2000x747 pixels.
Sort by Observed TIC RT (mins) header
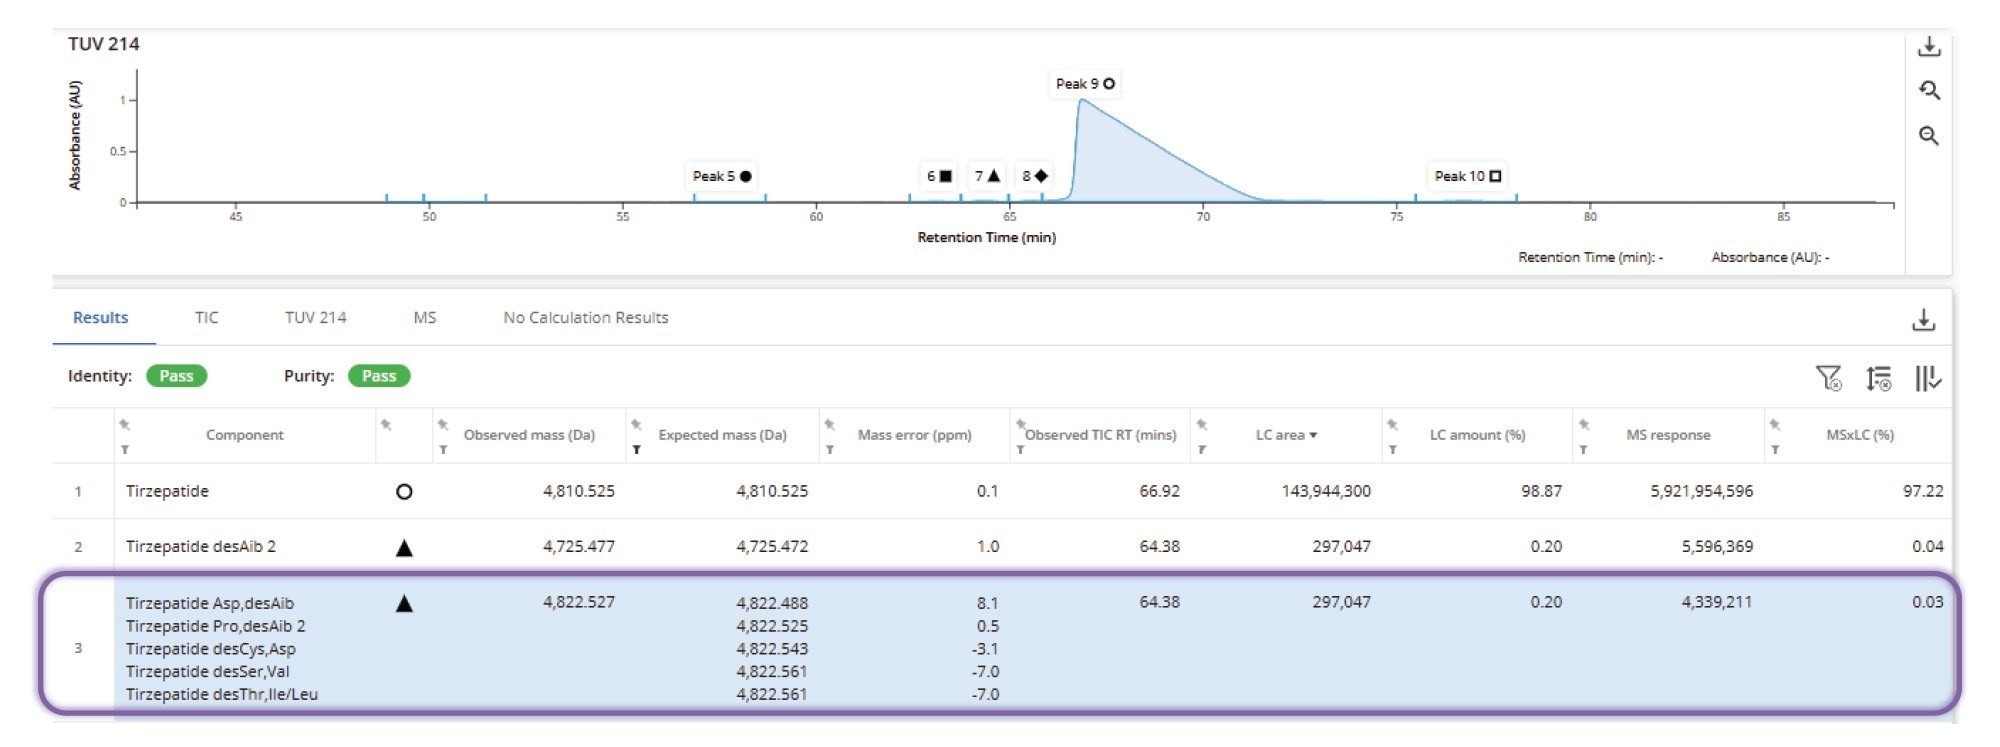click(1100, 435)
